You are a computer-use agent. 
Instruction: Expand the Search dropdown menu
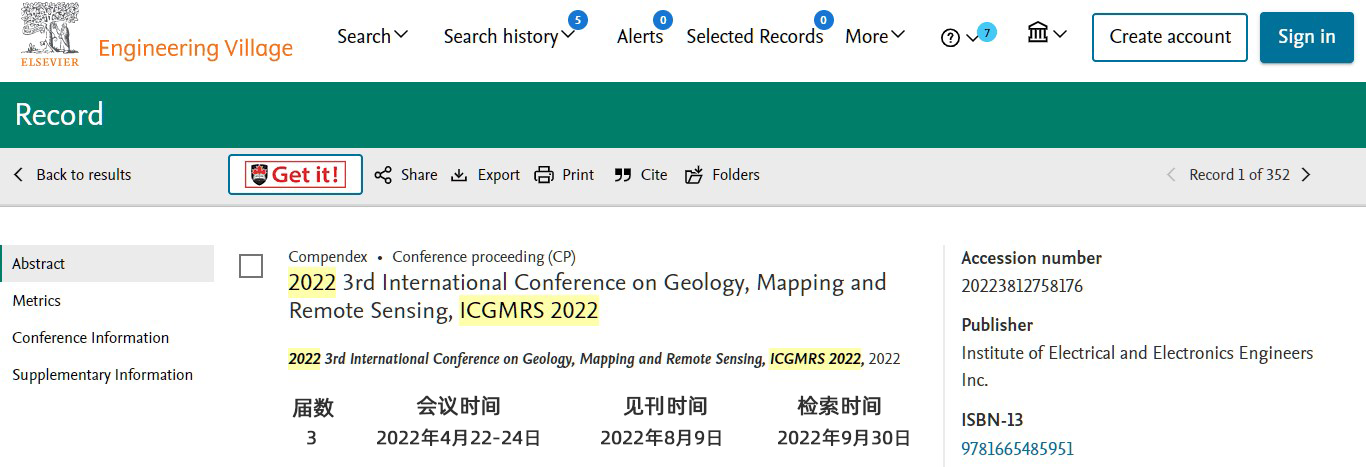pyautogui.click(x=372, y=36)
